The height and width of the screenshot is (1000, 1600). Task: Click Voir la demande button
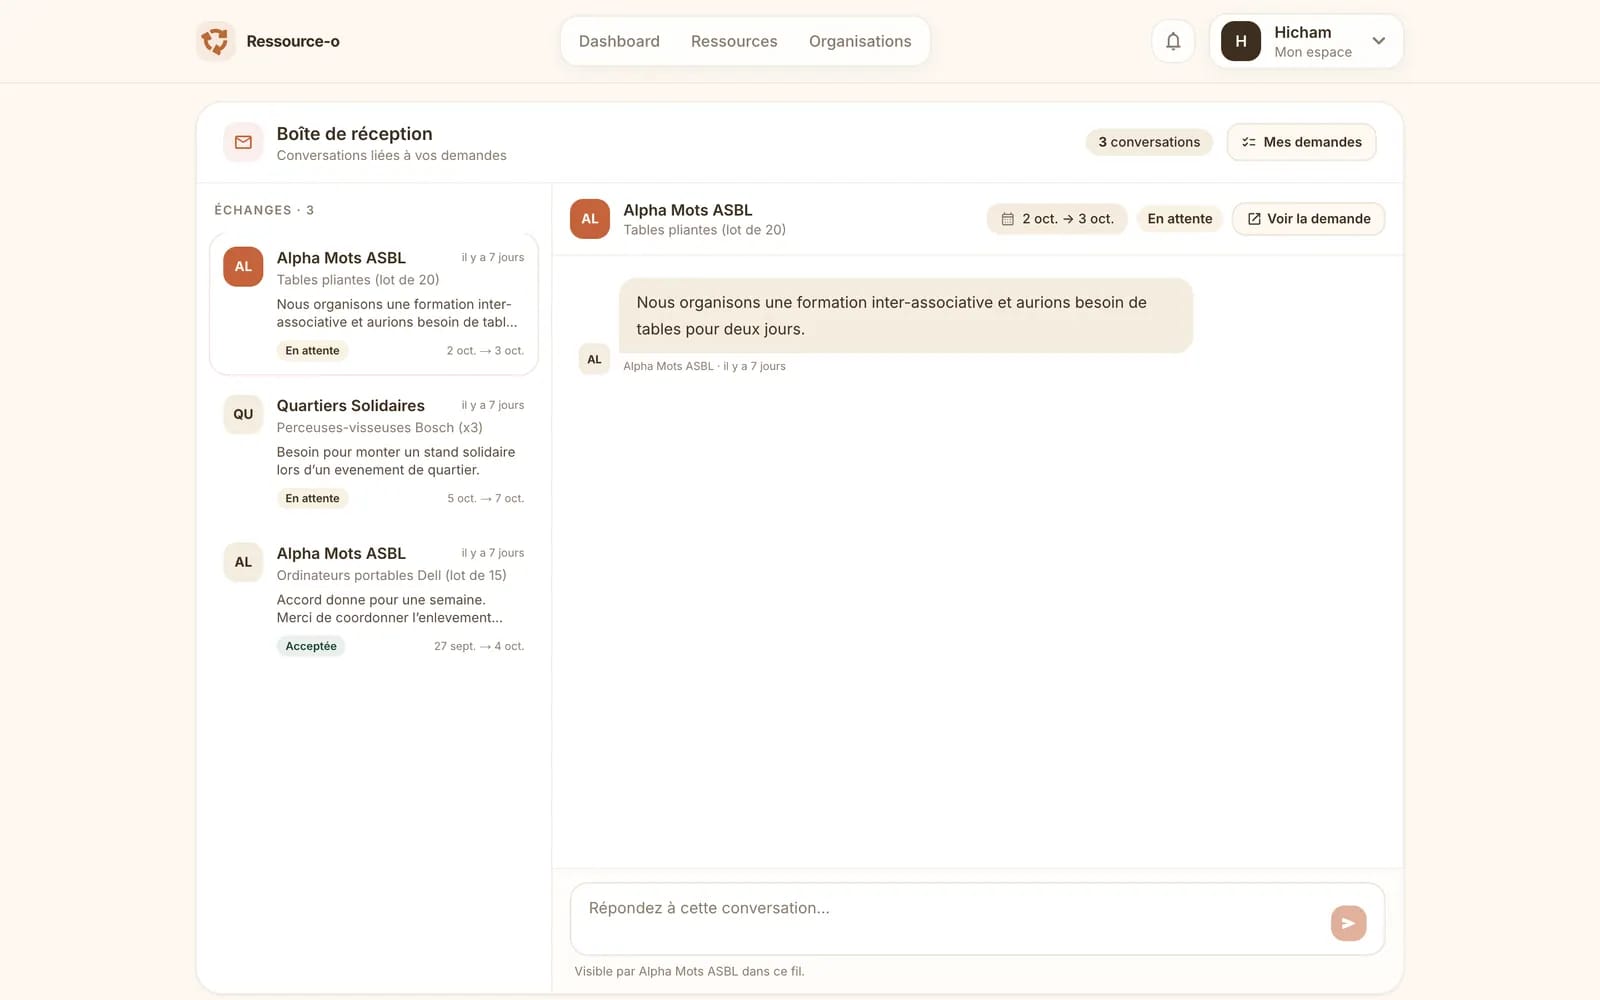[x=1308, y=219]
